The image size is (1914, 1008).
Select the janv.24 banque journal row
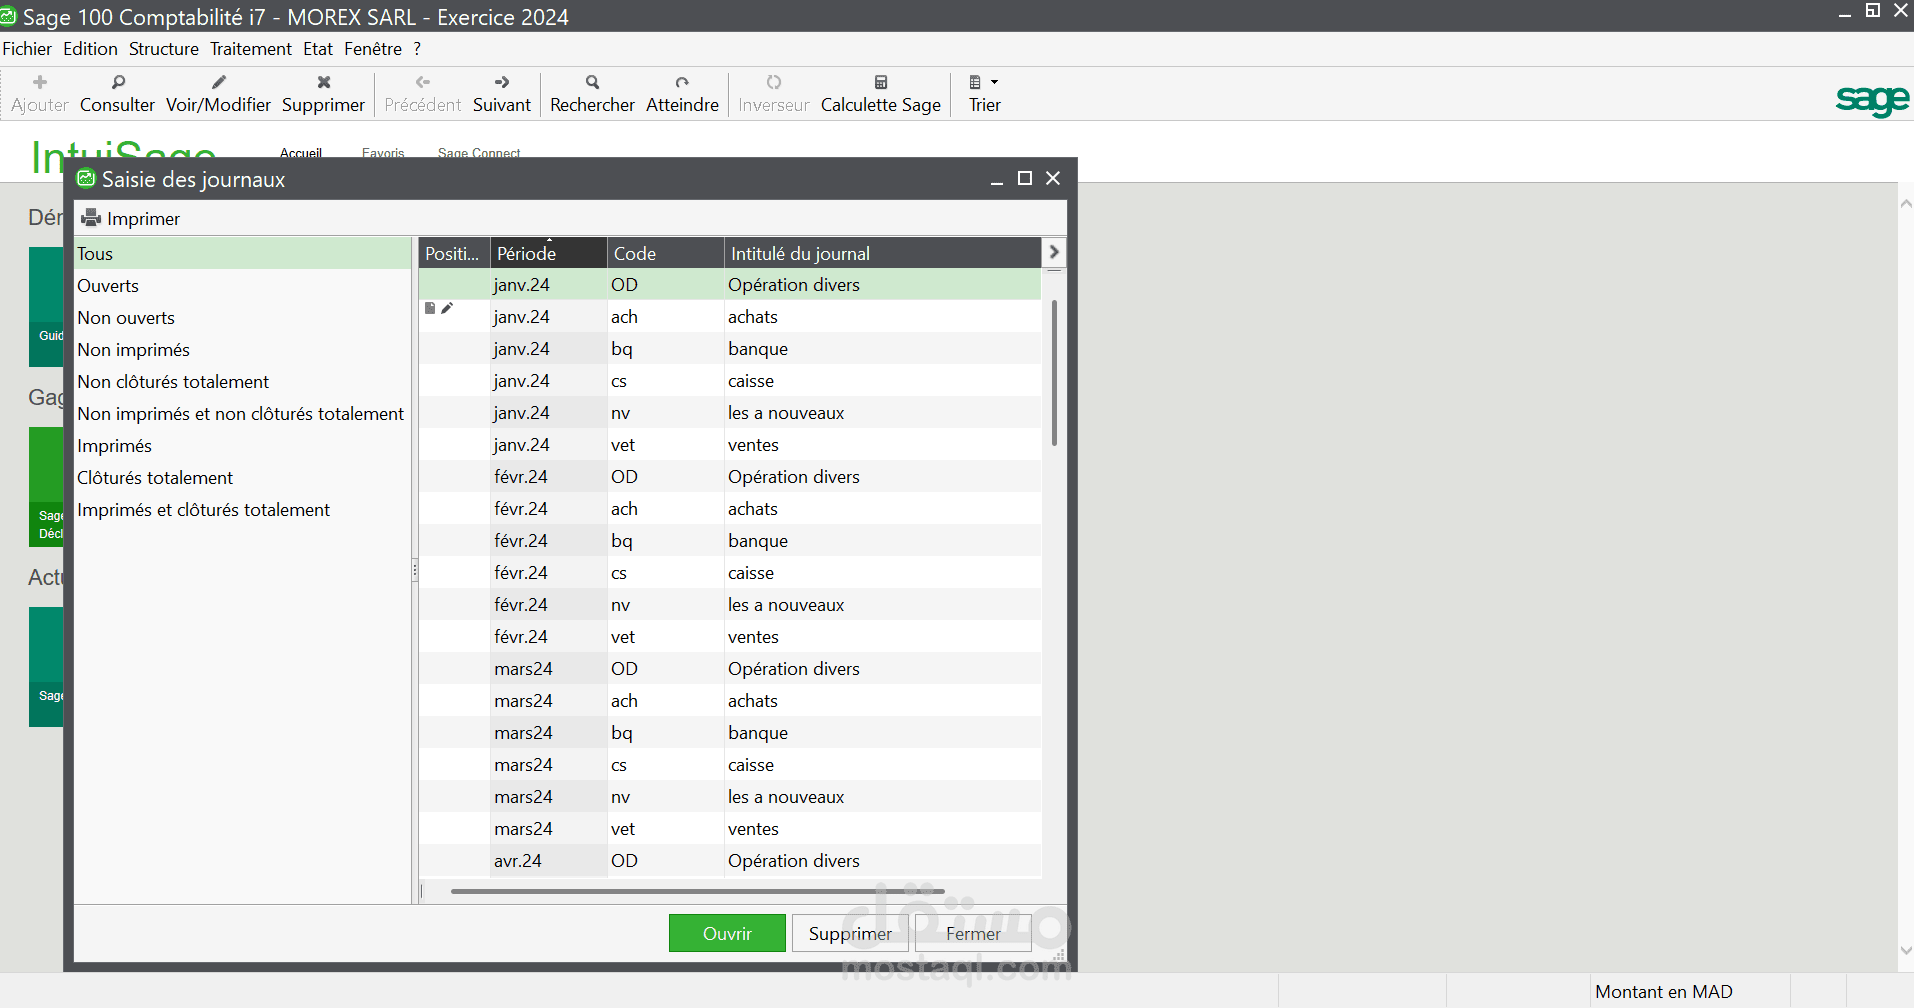coord(730,349)
